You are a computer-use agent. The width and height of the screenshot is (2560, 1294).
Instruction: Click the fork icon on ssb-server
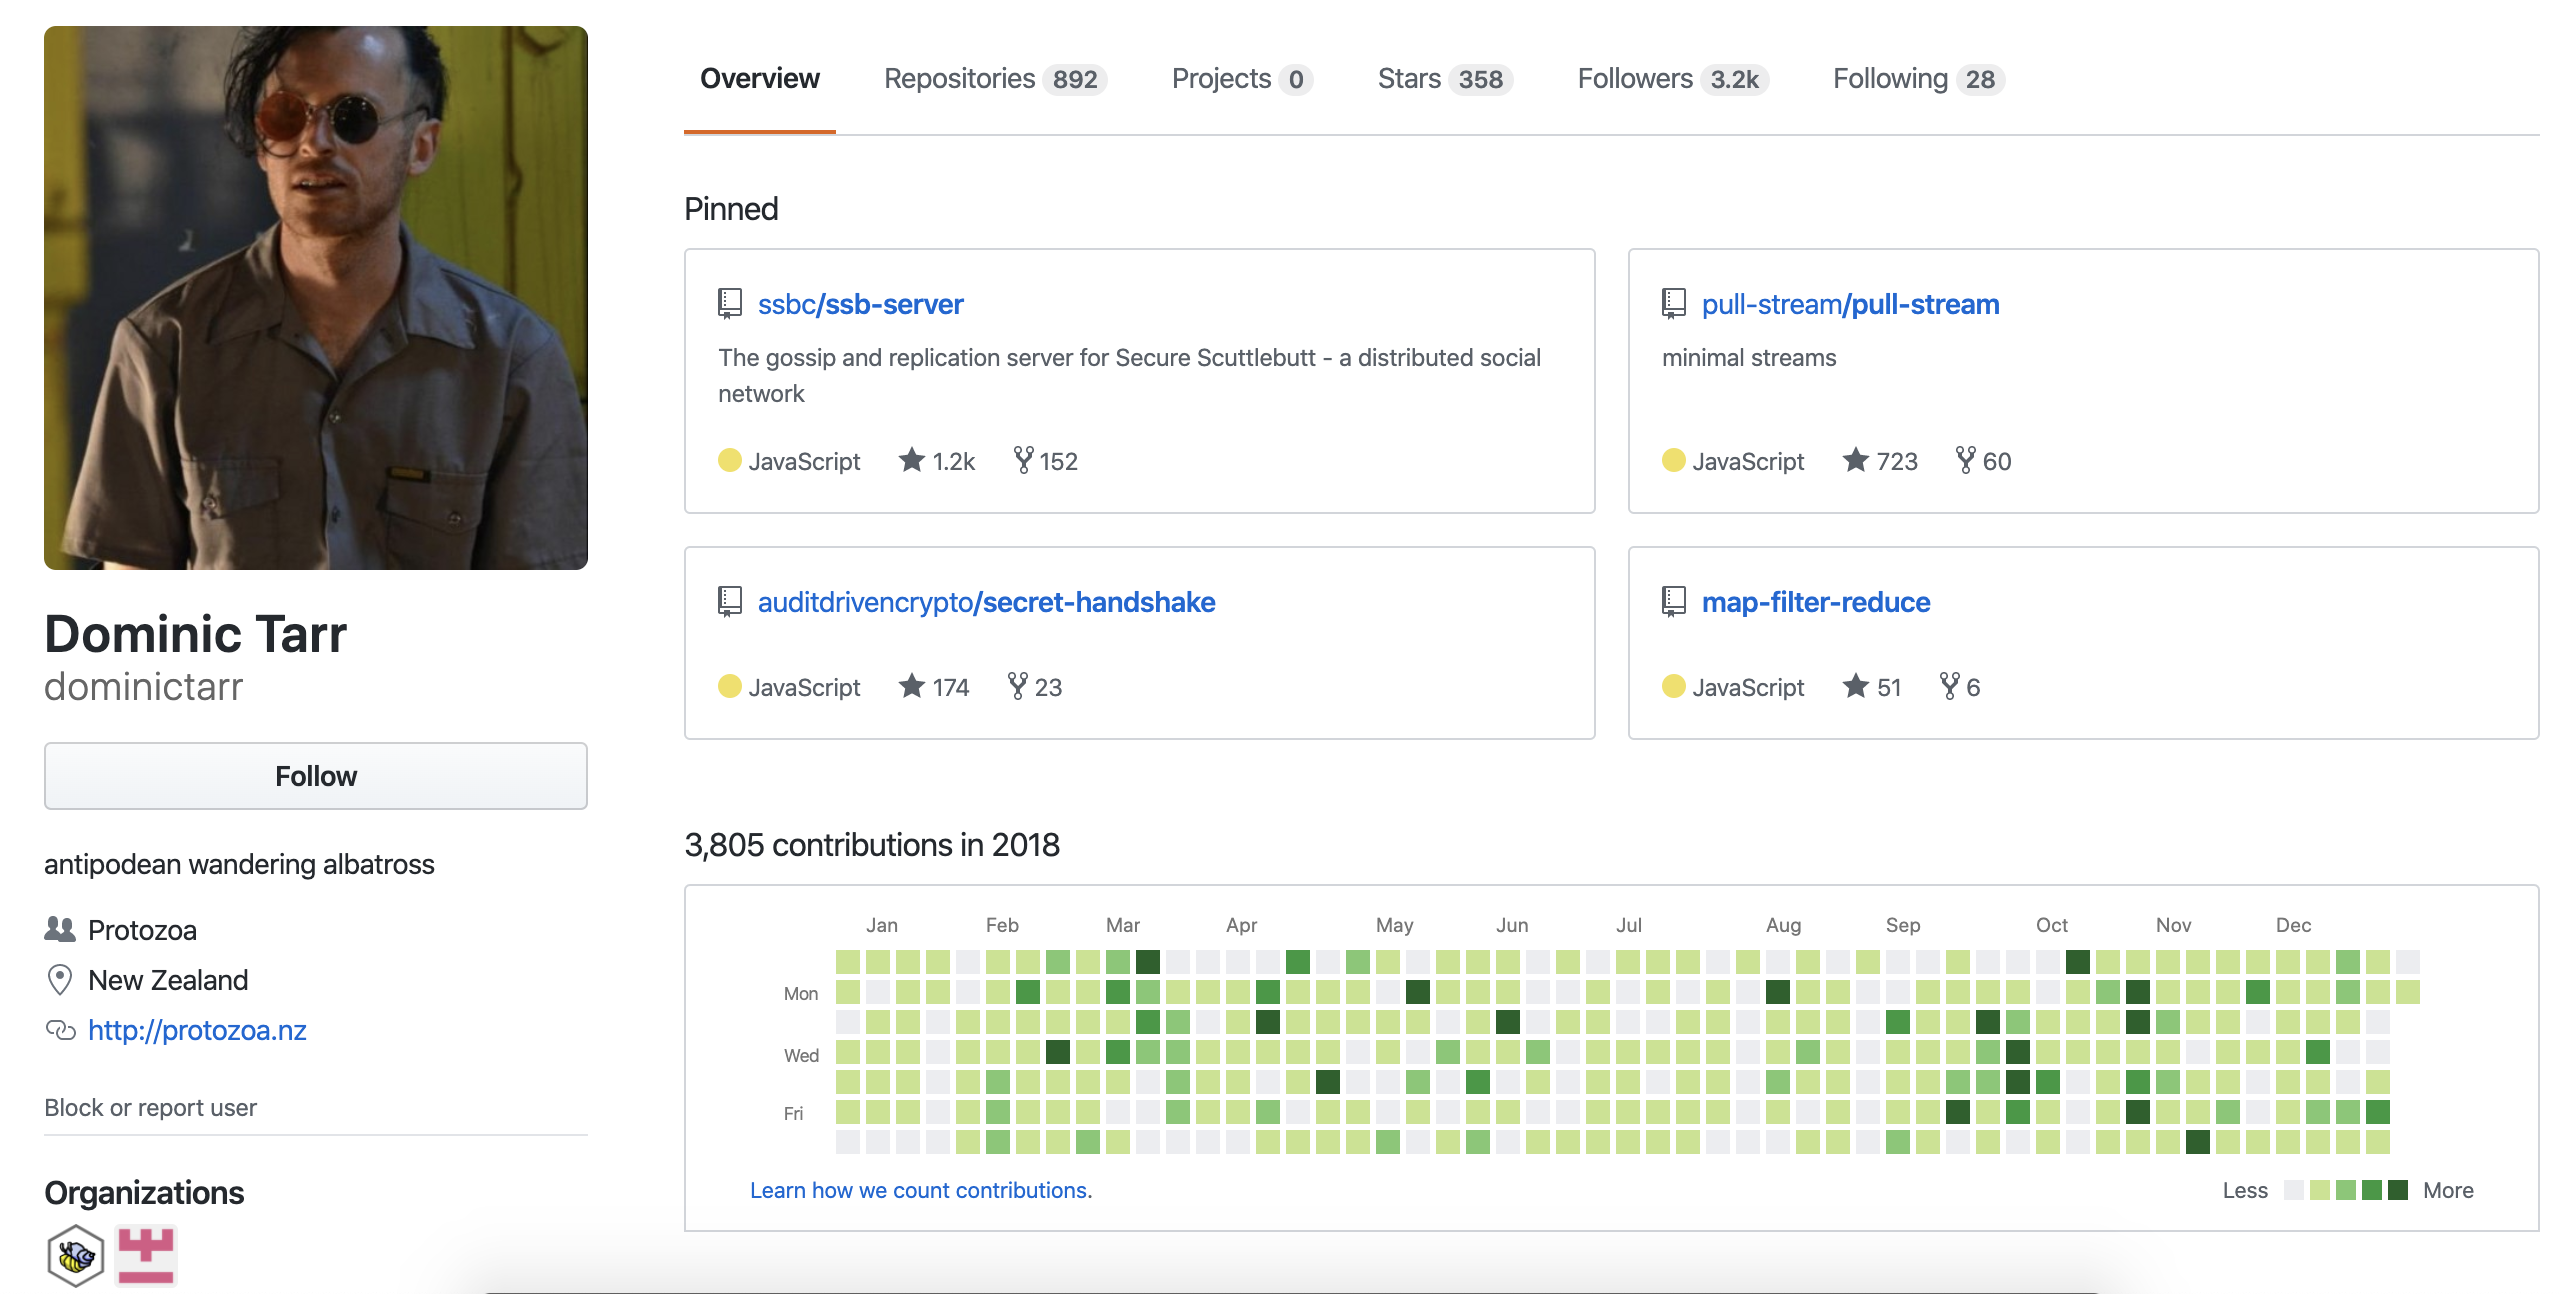coord(1023,460)
